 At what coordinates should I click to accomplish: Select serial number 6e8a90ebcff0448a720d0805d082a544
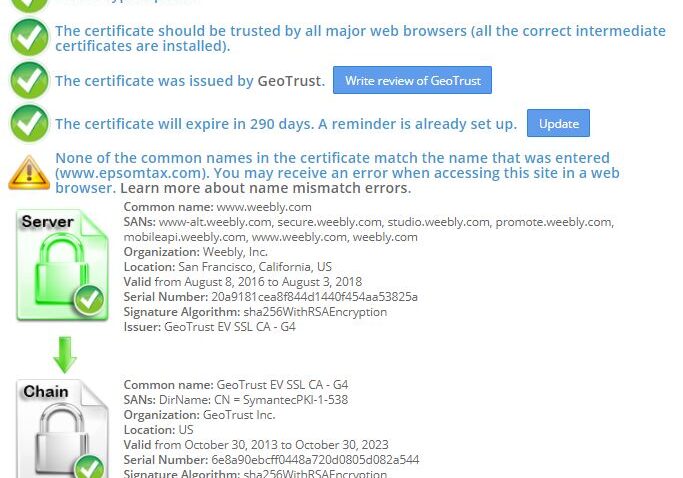pyautogui.click(x=315, y=460)
